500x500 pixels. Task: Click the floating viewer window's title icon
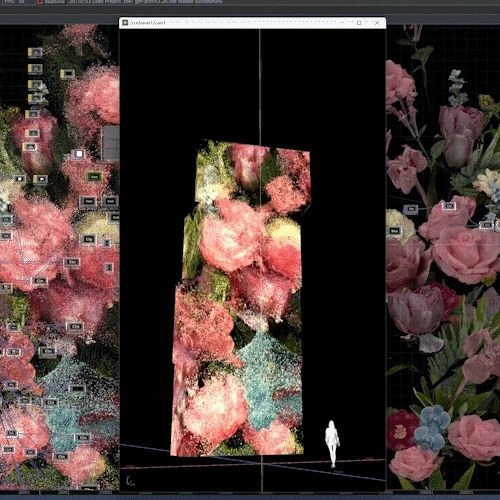click(x=125, y=23)
